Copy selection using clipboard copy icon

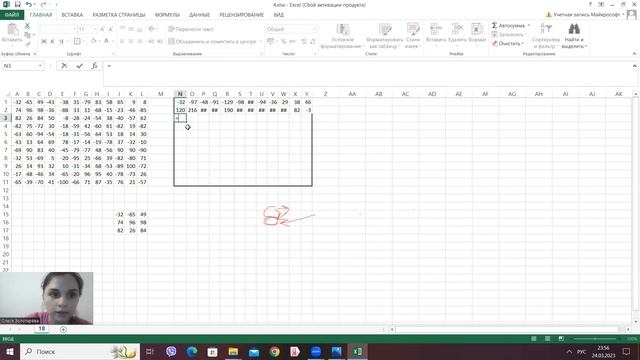point(27,35)
